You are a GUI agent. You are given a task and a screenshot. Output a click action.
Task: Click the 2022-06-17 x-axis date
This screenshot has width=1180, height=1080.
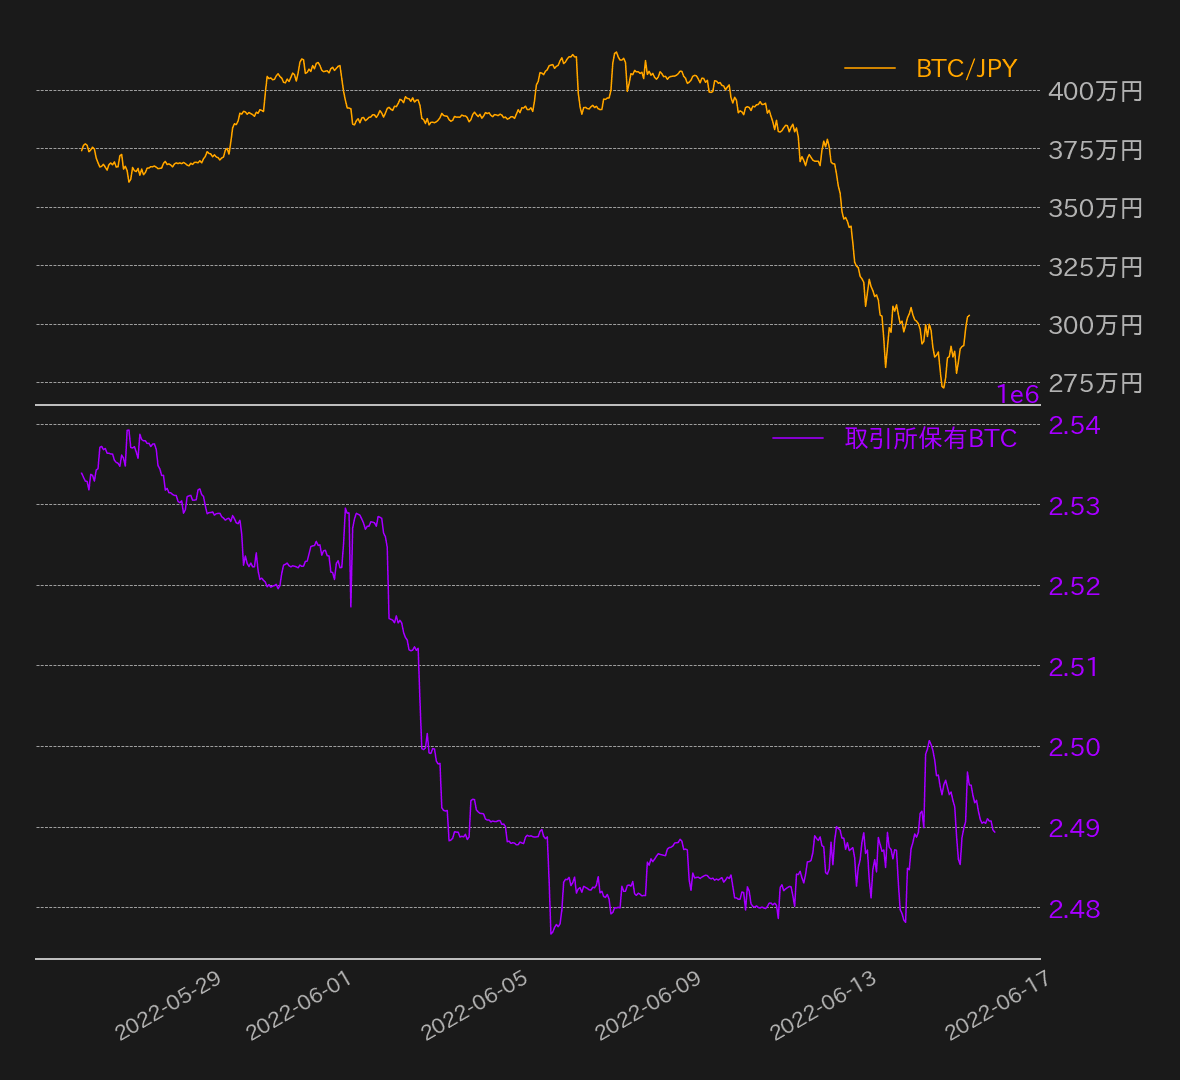coord(998,1005)
